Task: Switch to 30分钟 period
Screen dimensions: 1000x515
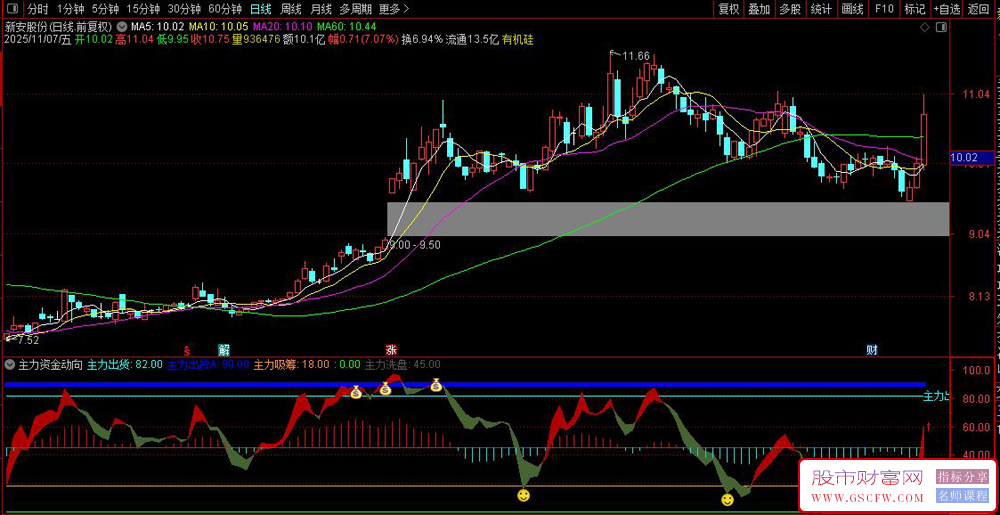Action: pos(185,9)
